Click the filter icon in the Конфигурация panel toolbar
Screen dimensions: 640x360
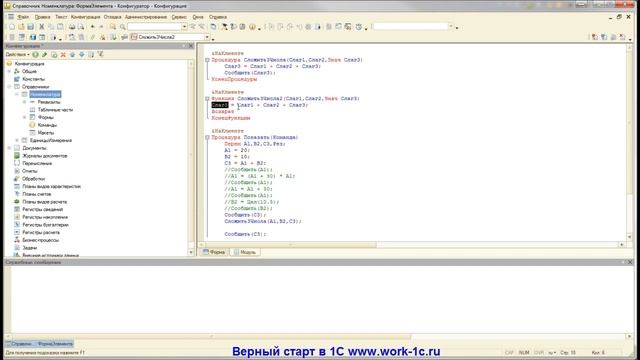tap(100, 54)
